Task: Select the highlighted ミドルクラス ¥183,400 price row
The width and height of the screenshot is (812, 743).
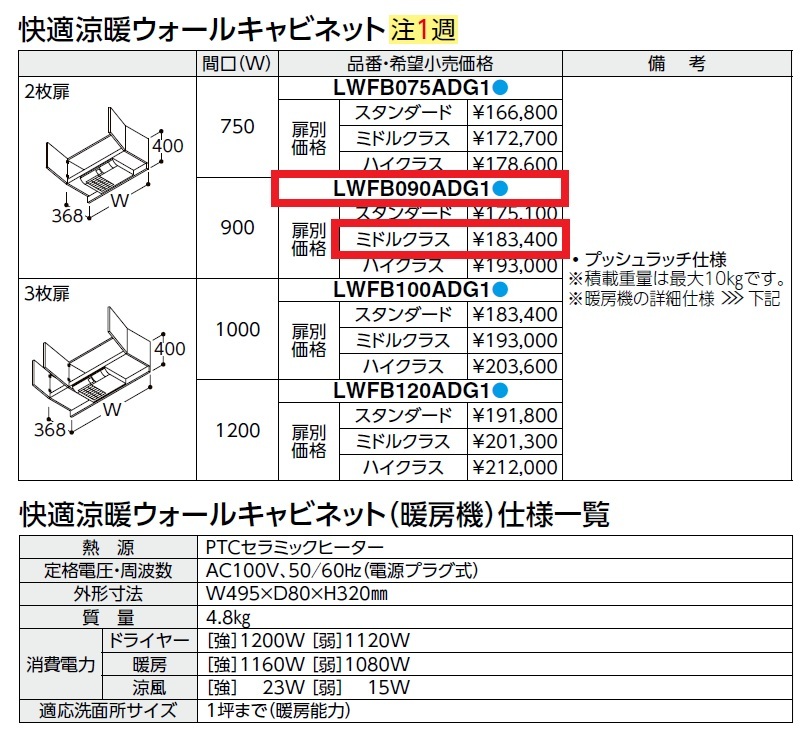Action: click(450, 241)
